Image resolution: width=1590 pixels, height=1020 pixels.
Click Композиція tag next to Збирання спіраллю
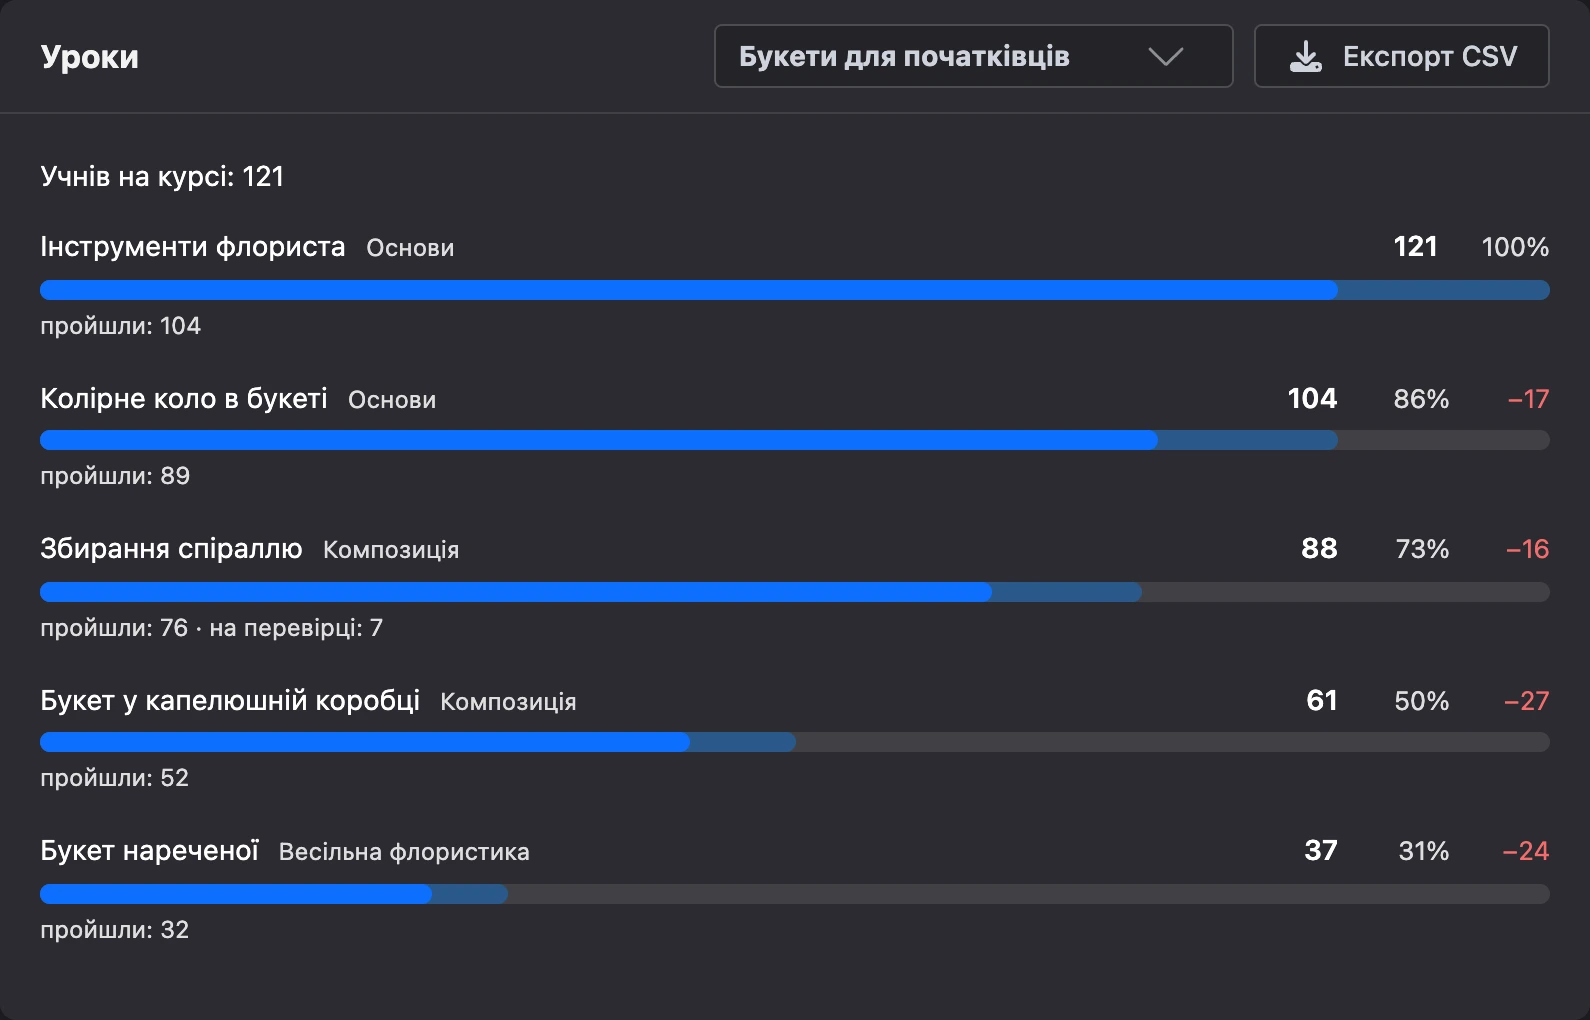coord(391,550)
